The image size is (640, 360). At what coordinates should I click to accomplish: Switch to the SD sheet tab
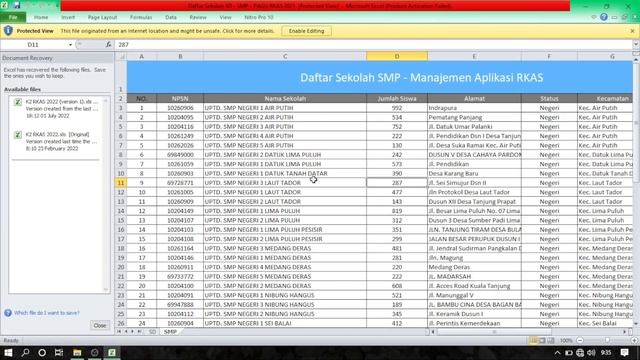(x=152, y=332)
